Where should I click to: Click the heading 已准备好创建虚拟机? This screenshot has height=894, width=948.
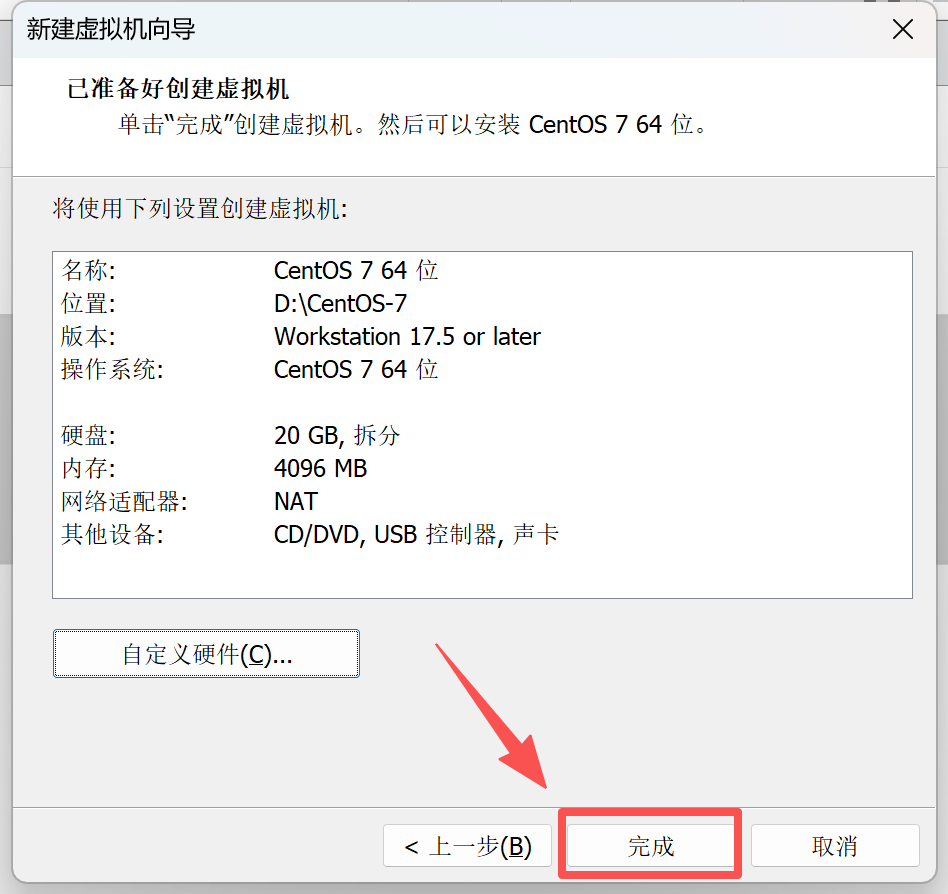(x=178, y=89)
